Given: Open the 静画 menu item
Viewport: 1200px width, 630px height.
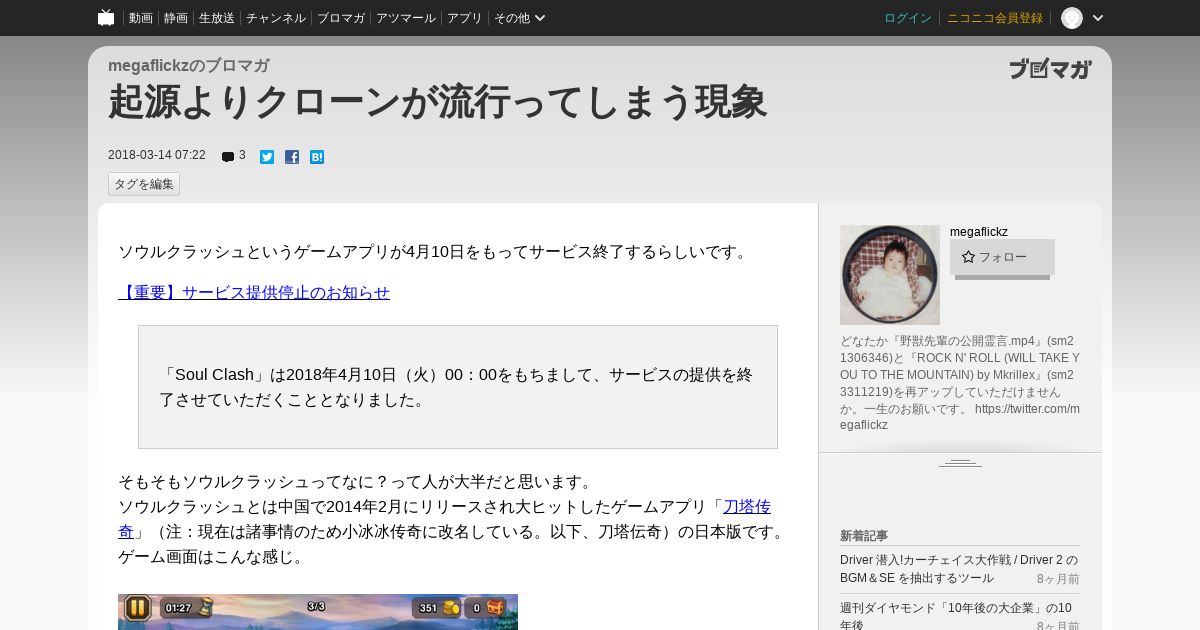Looking at the screenshot, I should [x=176, y=18].
